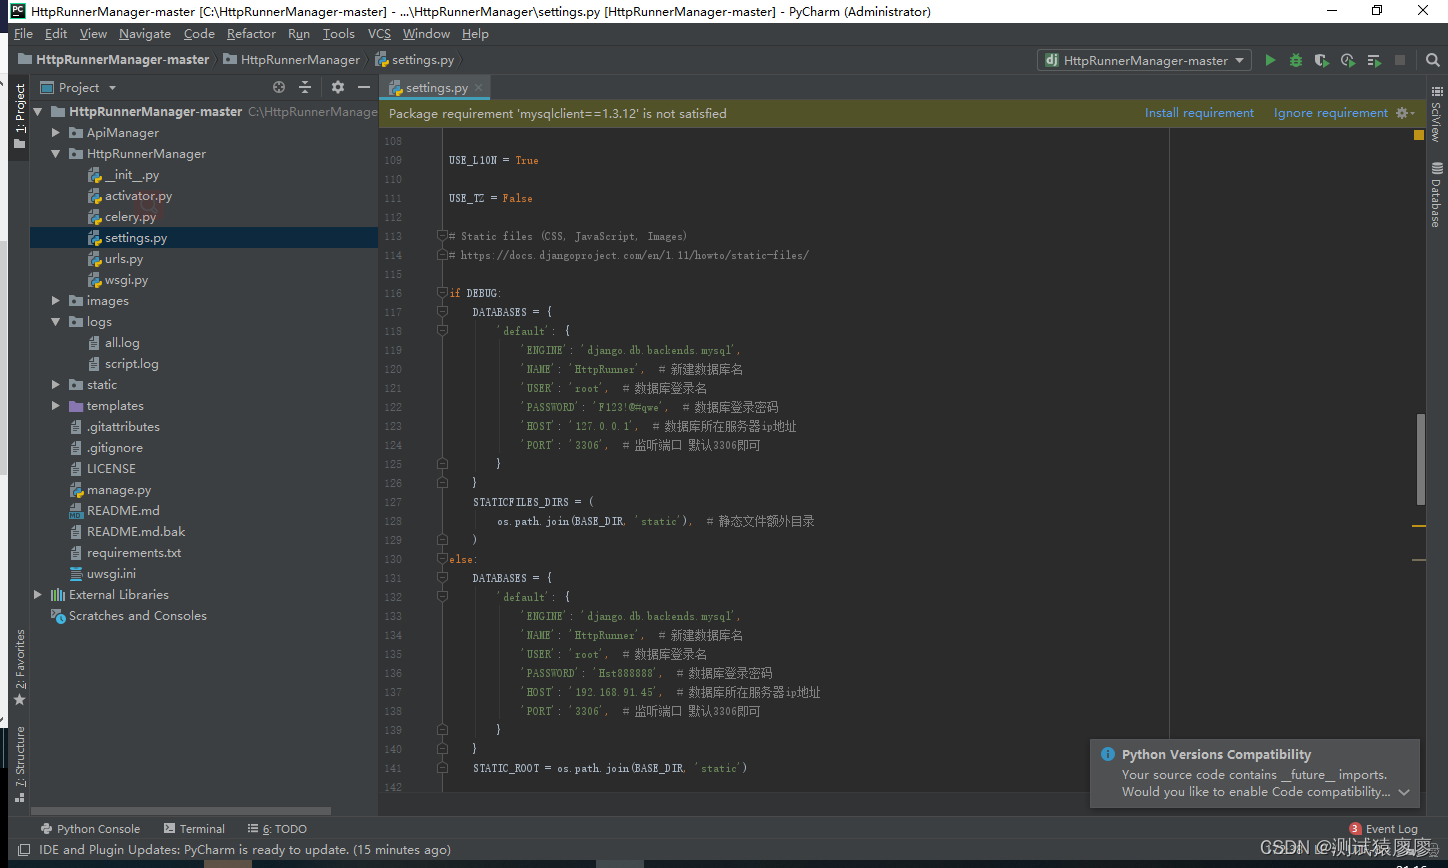
Task: Run with coverage
Action: click(1321, 60)
